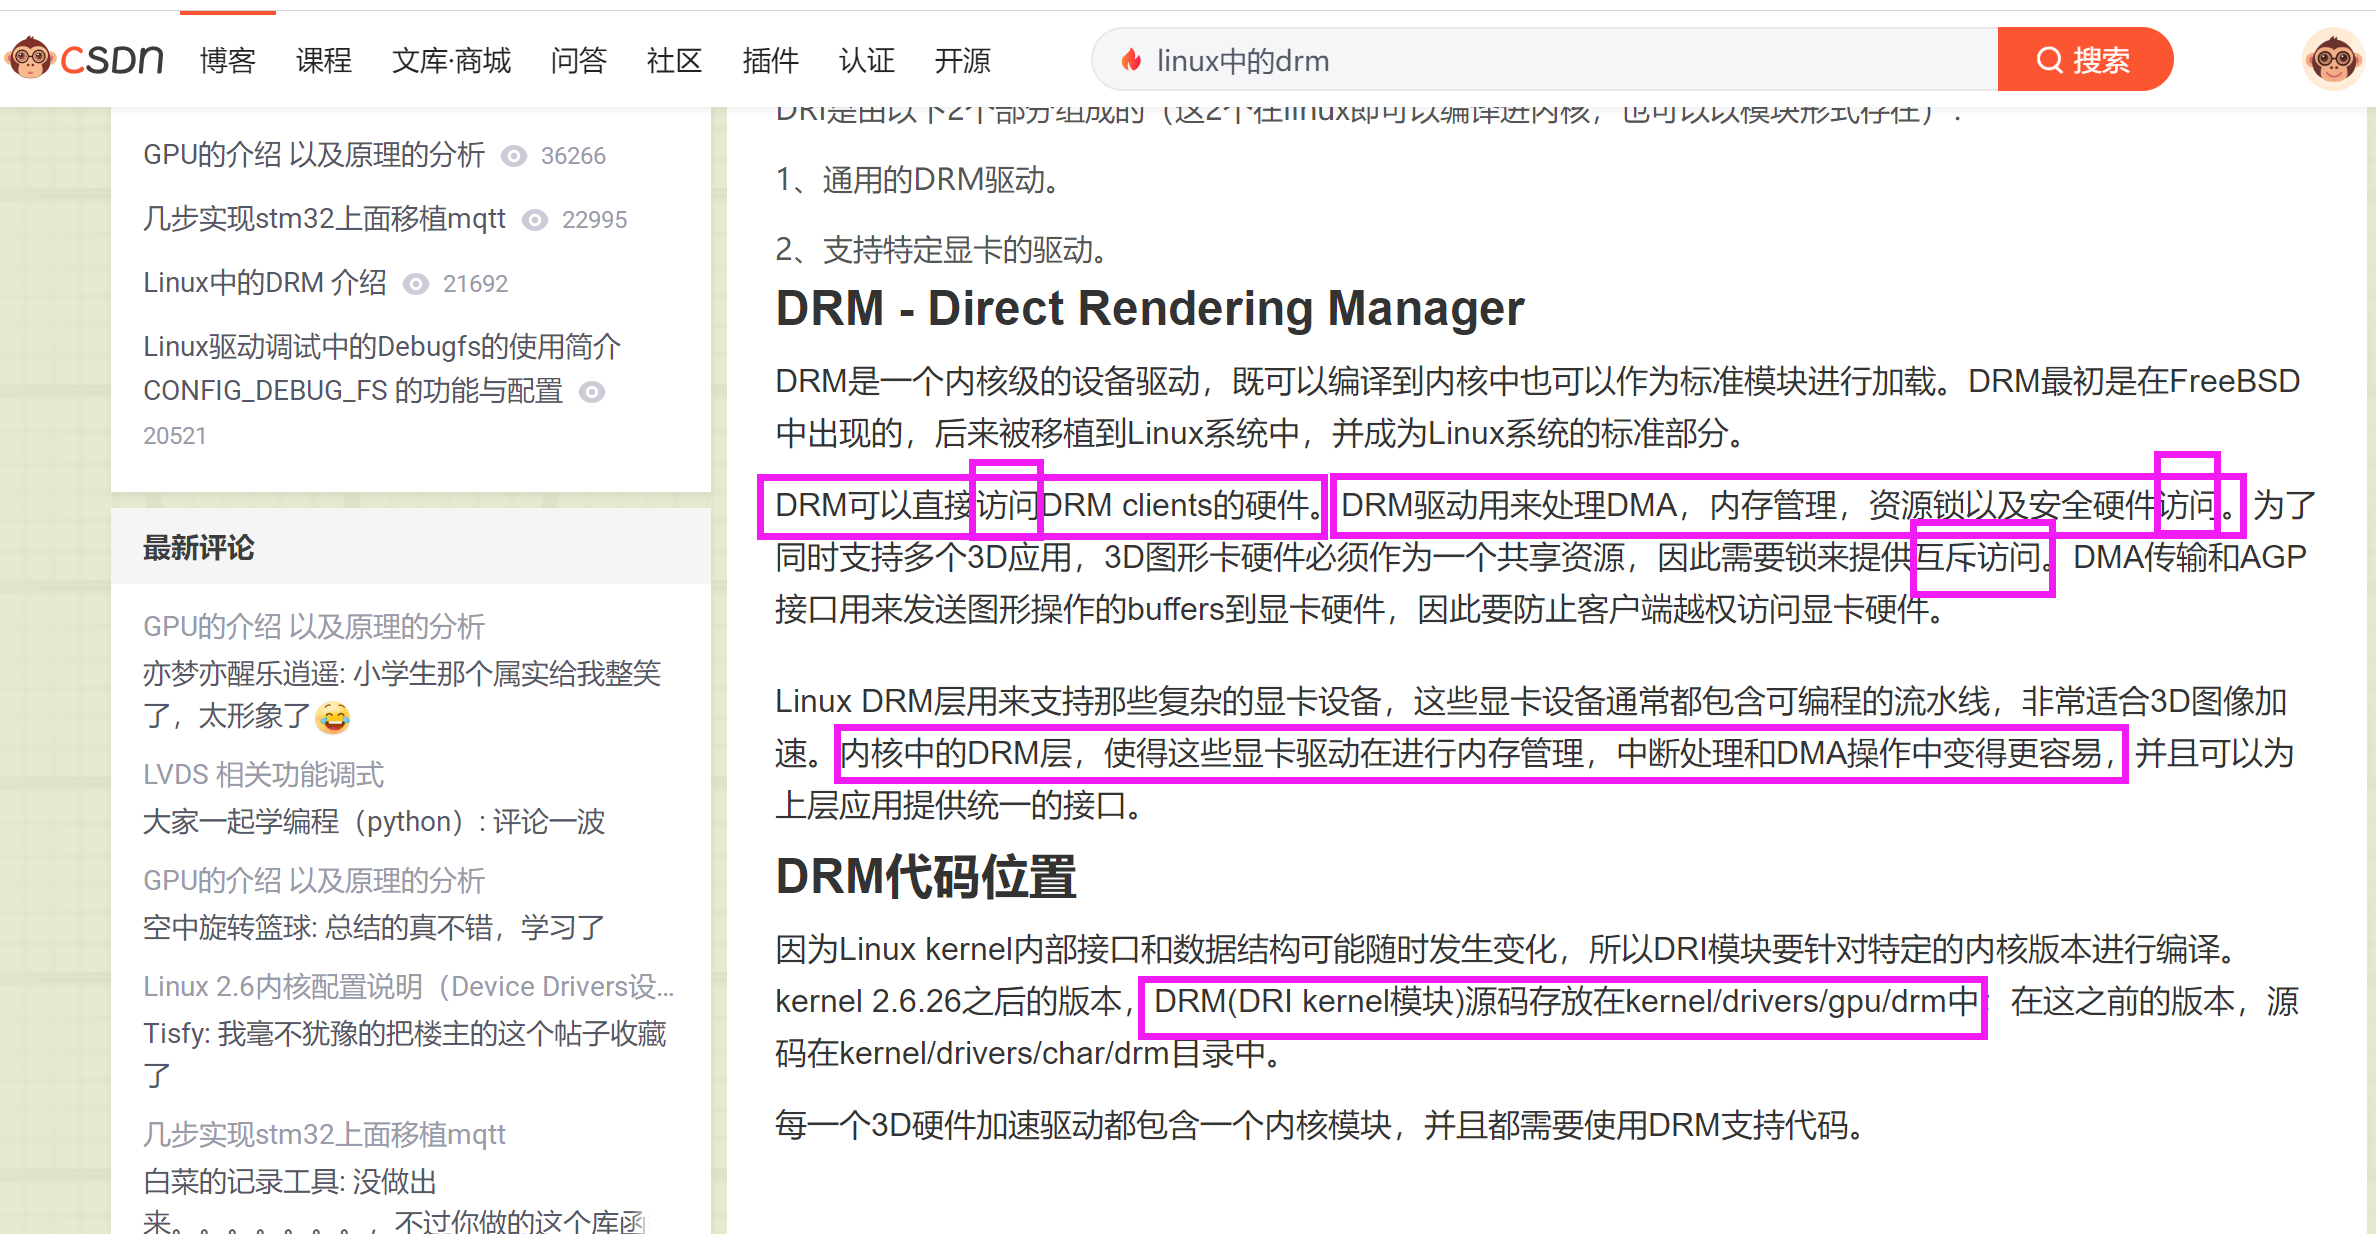Click the flame hot-search icon
The image size is (2376, 1234).
1131,60
